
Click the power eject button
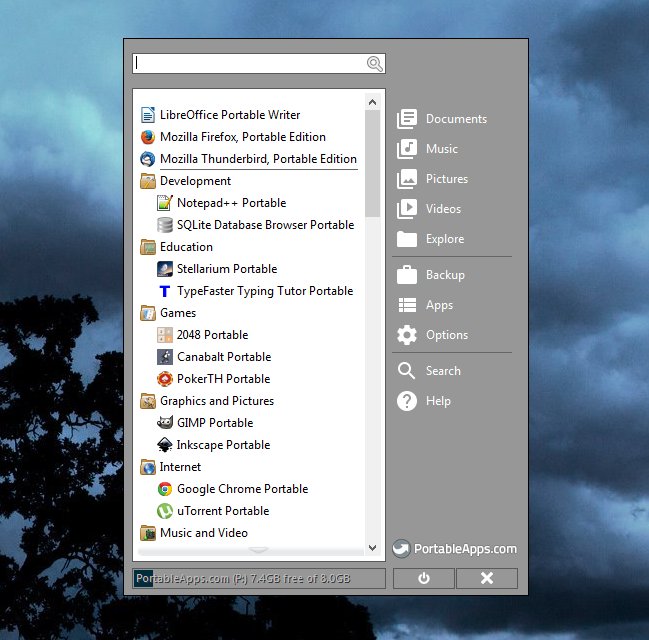click(424, 578)
